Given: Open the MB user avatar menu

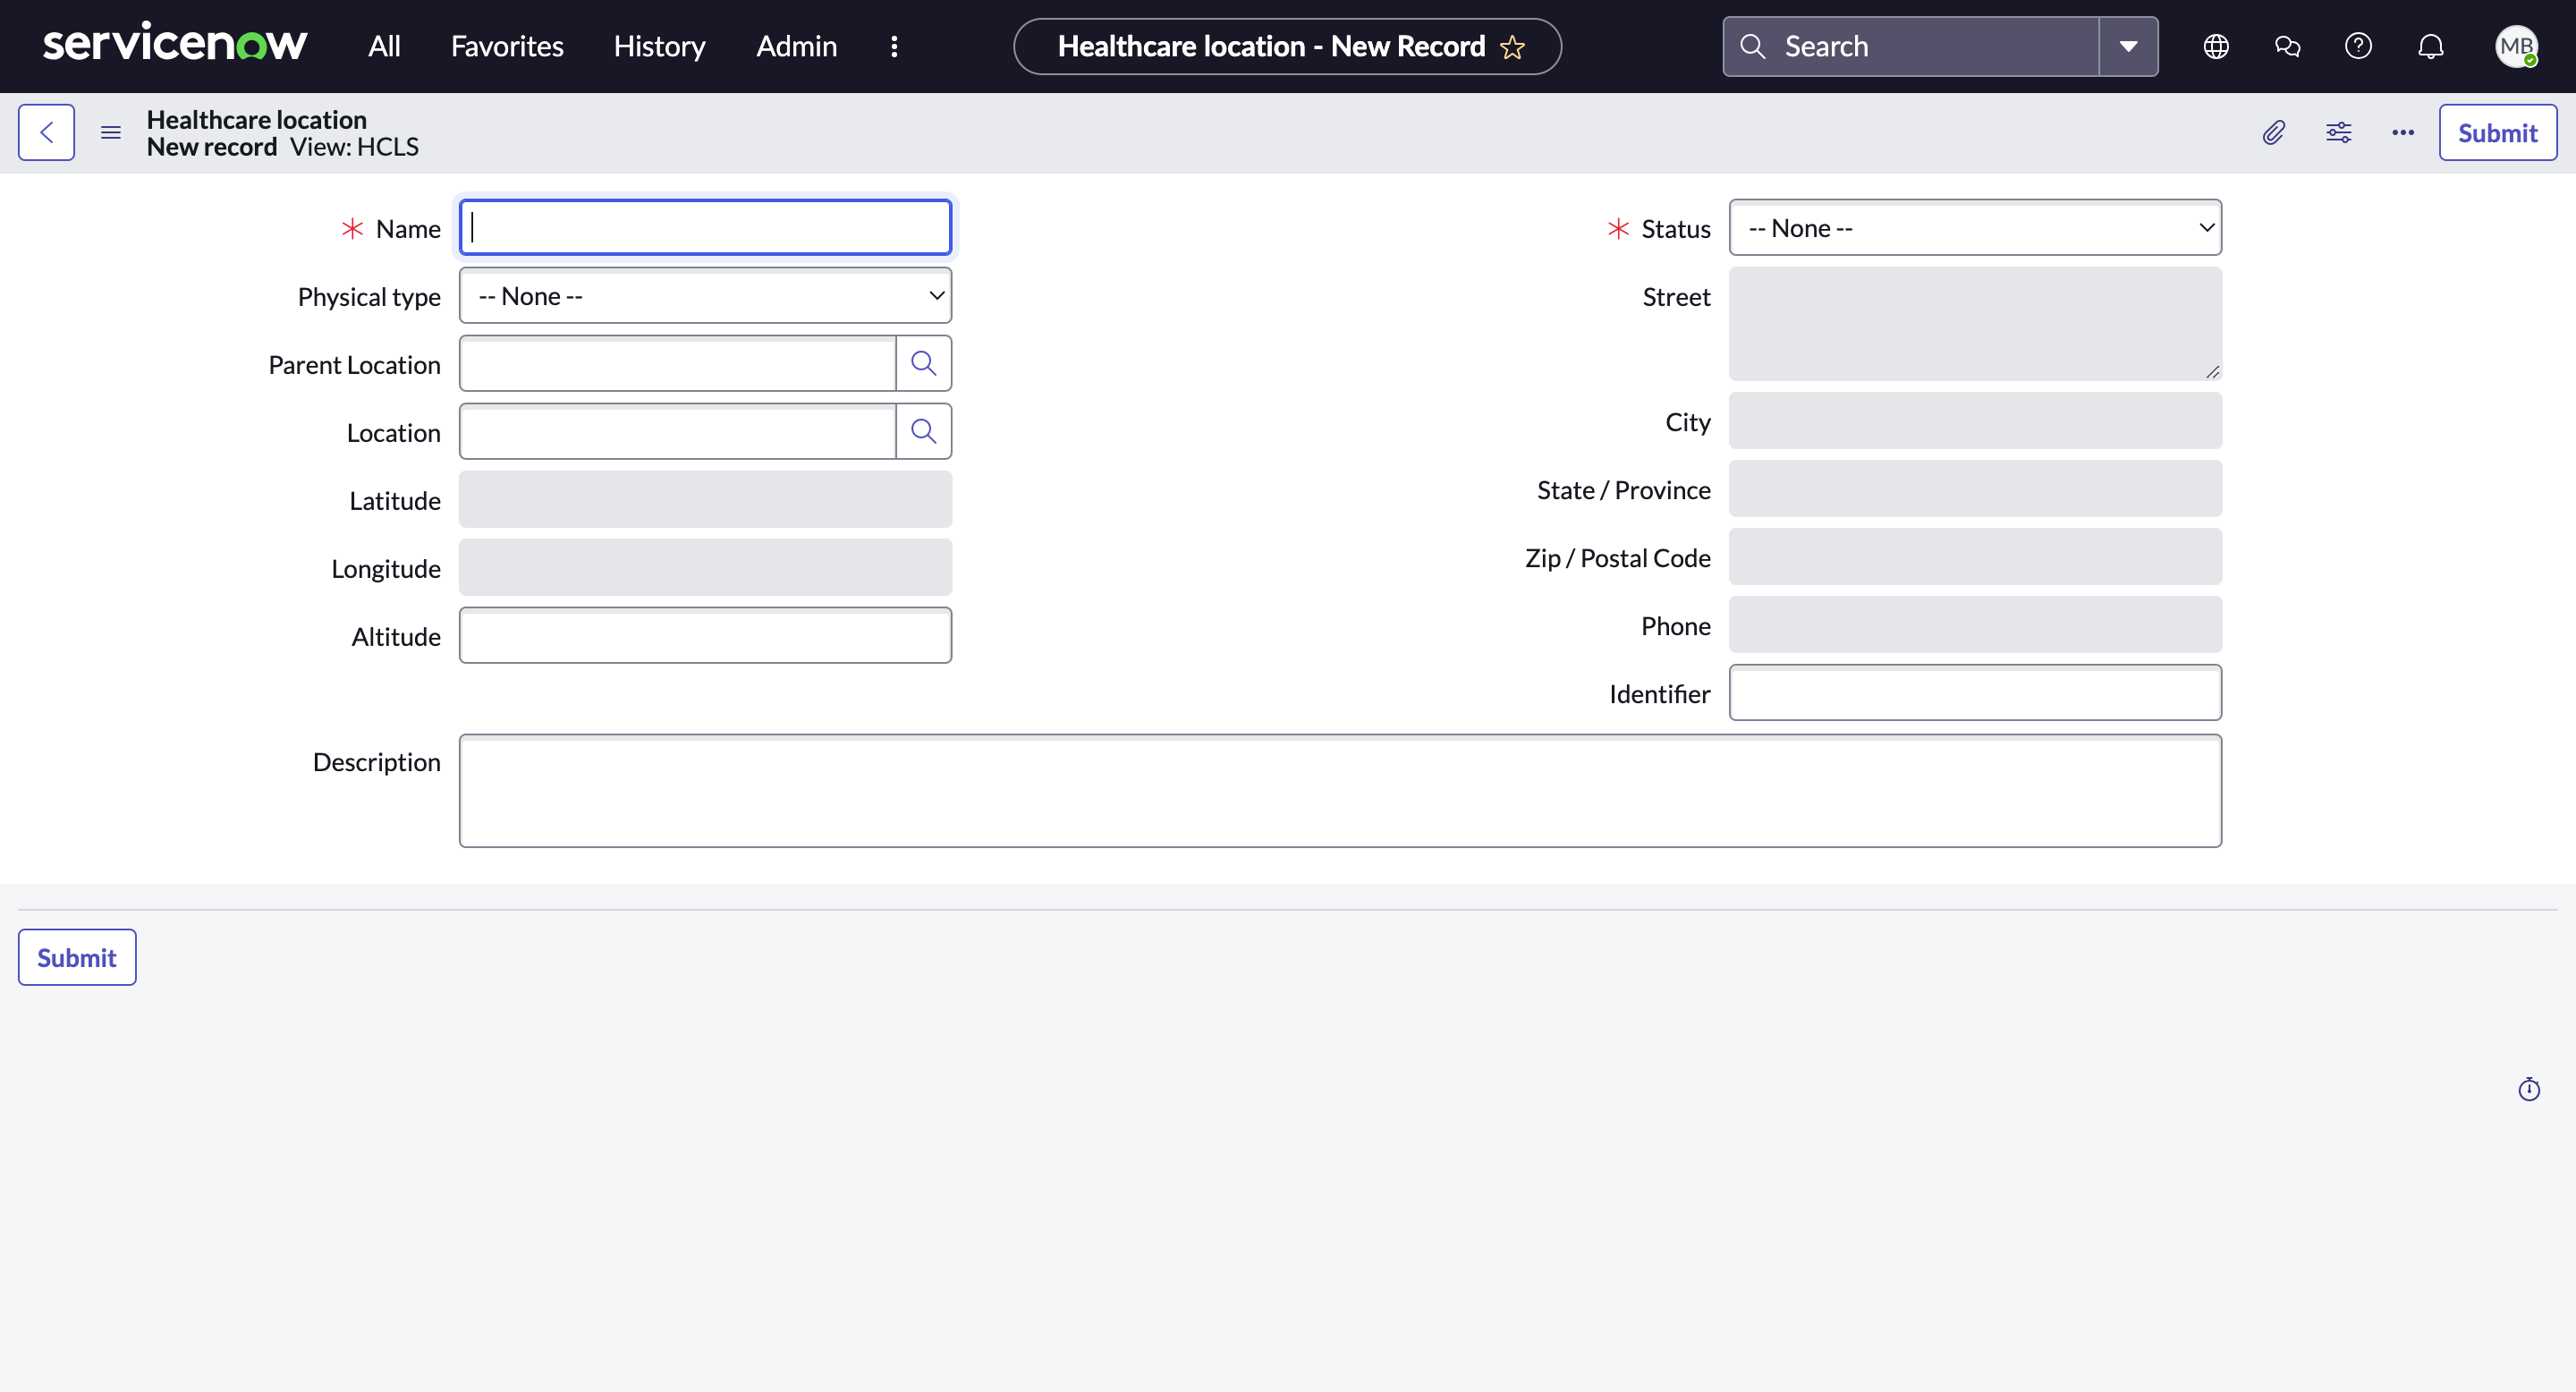Looking at the screenshot, I should (2516, 46).
